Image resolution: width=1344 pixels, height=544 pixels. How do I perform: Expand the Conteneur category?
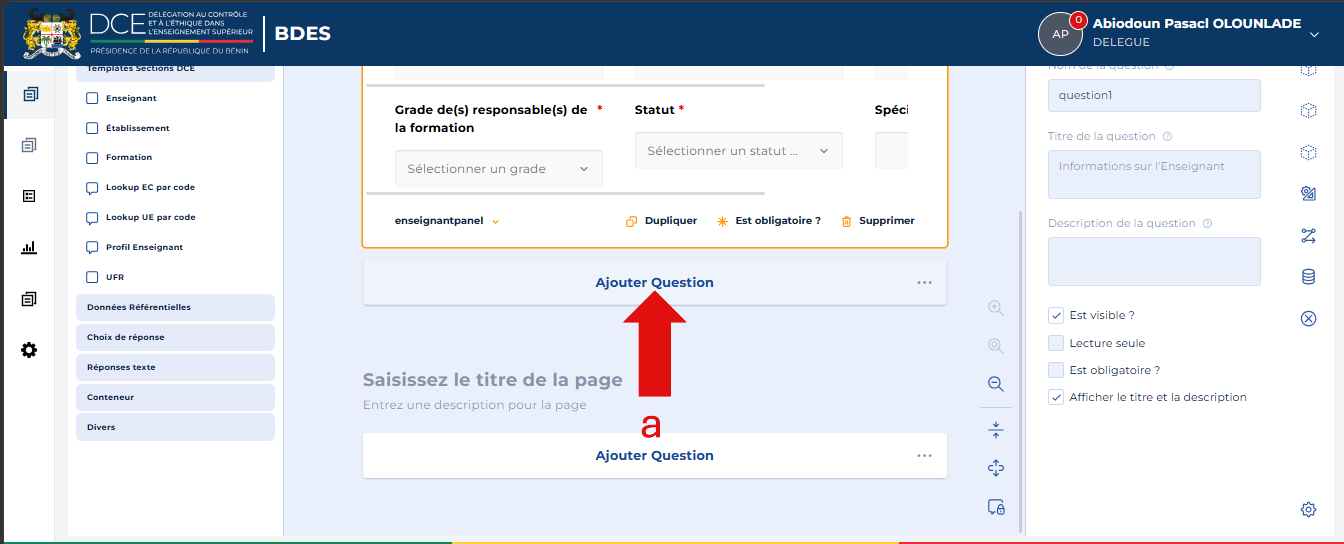(175, 397)
